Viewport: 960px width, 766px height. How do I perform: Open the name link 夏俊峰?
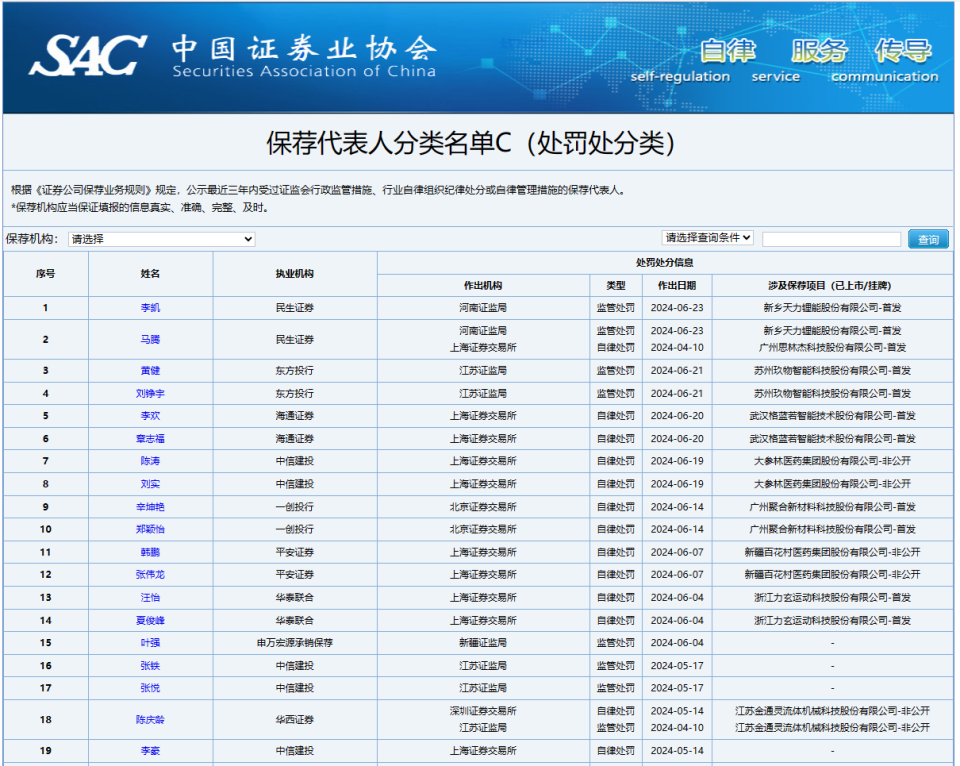tap(150, 620)
